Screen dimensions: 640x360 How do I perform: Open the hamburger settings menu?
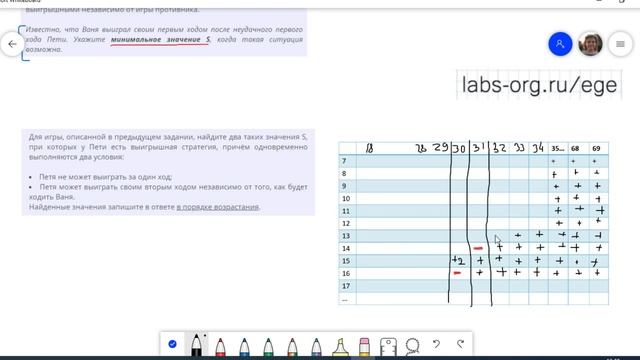point(620,44)
